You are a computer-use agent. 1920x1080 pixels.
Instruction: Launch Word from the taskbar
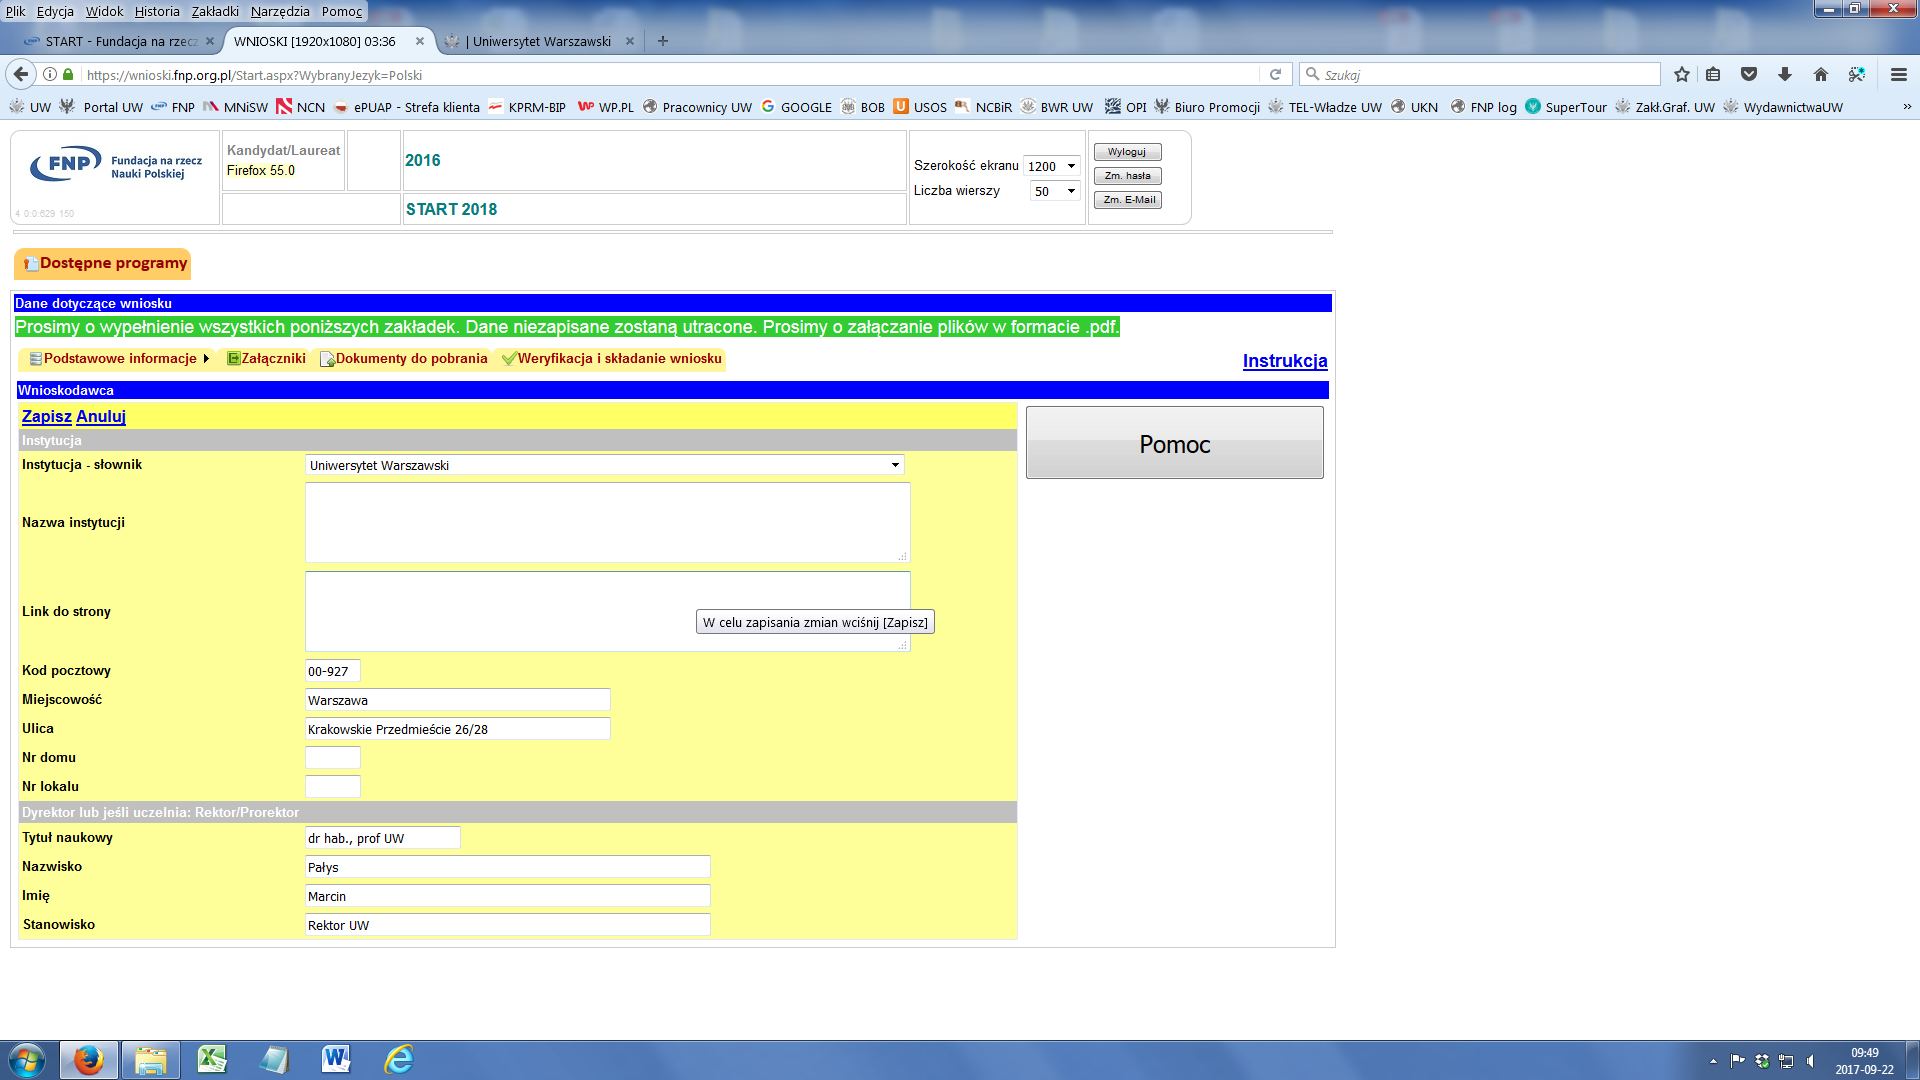click(x=336, y=1059)
